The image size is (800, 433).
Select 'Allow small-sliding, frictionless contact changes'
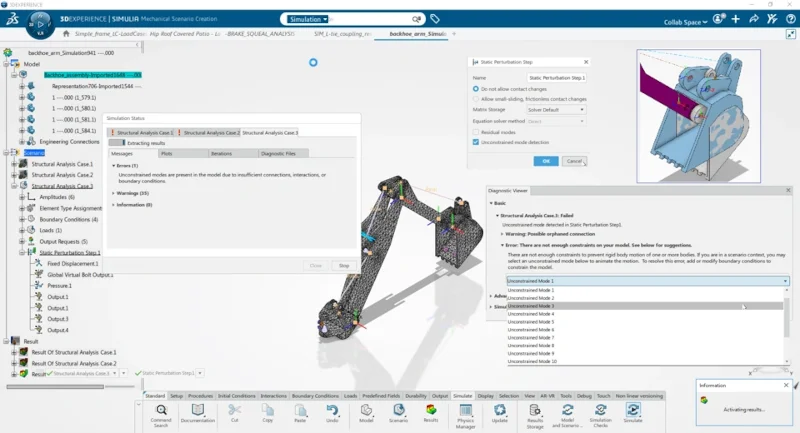[x=476, y=99]
